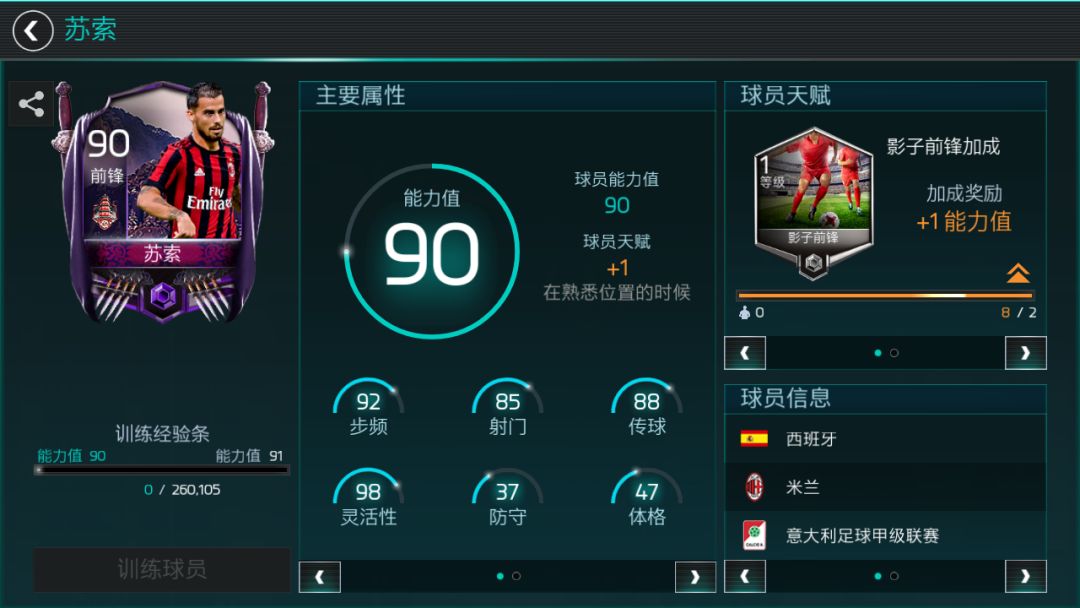Show the next 主要属性 page
1080x608 pixels.
pyautogui.click(x=695, y=577)
